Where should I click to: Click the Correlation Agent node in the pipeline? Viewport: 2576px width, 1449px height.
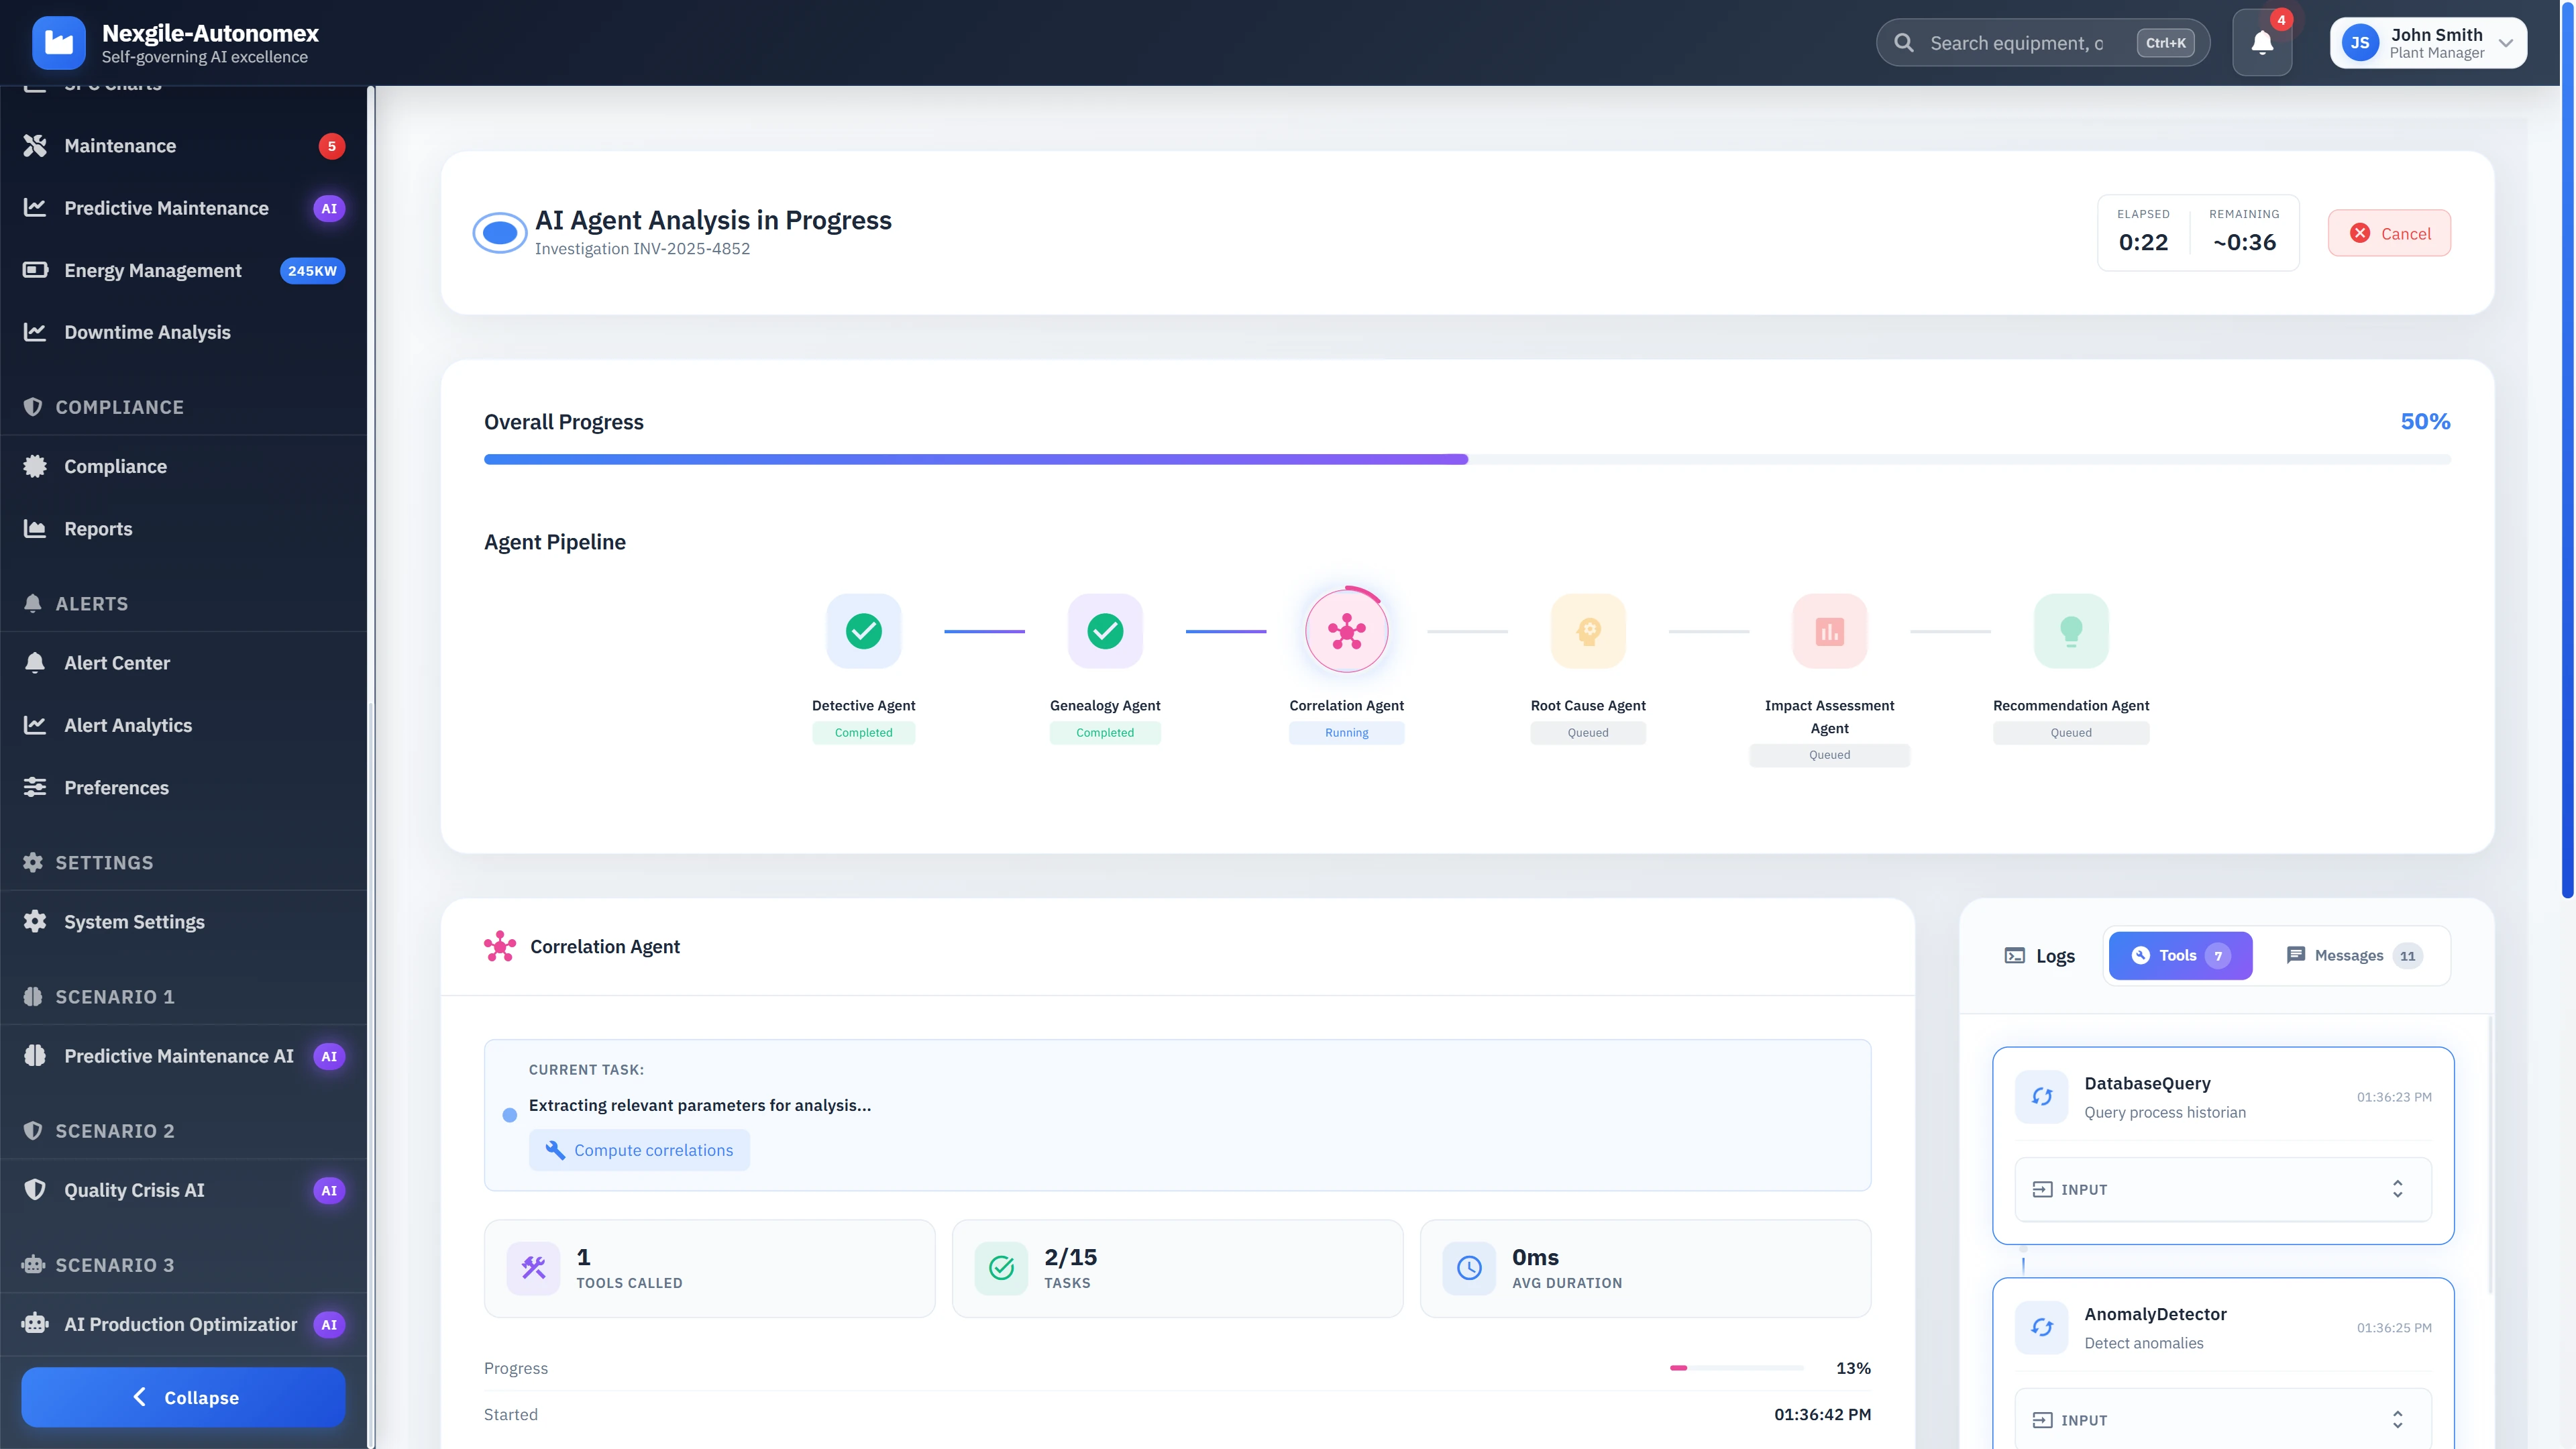point(1346,630)
